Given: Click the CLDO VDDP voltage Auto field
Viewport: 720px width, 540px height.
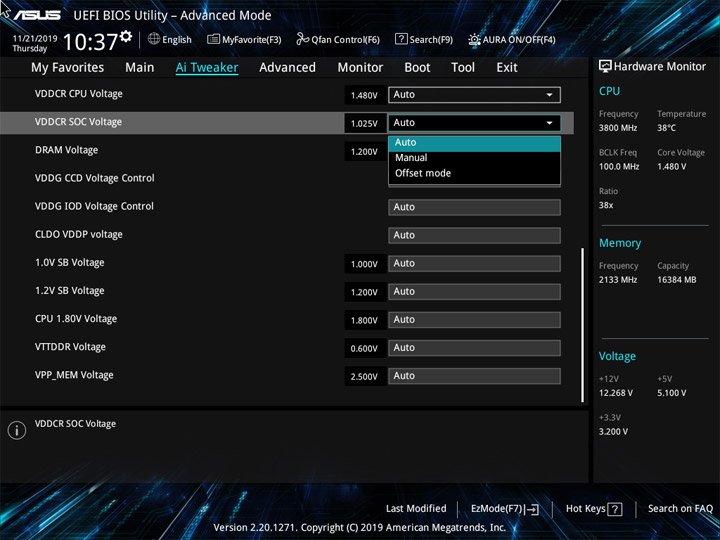Looking at the screenshot, I should point(474,236).
